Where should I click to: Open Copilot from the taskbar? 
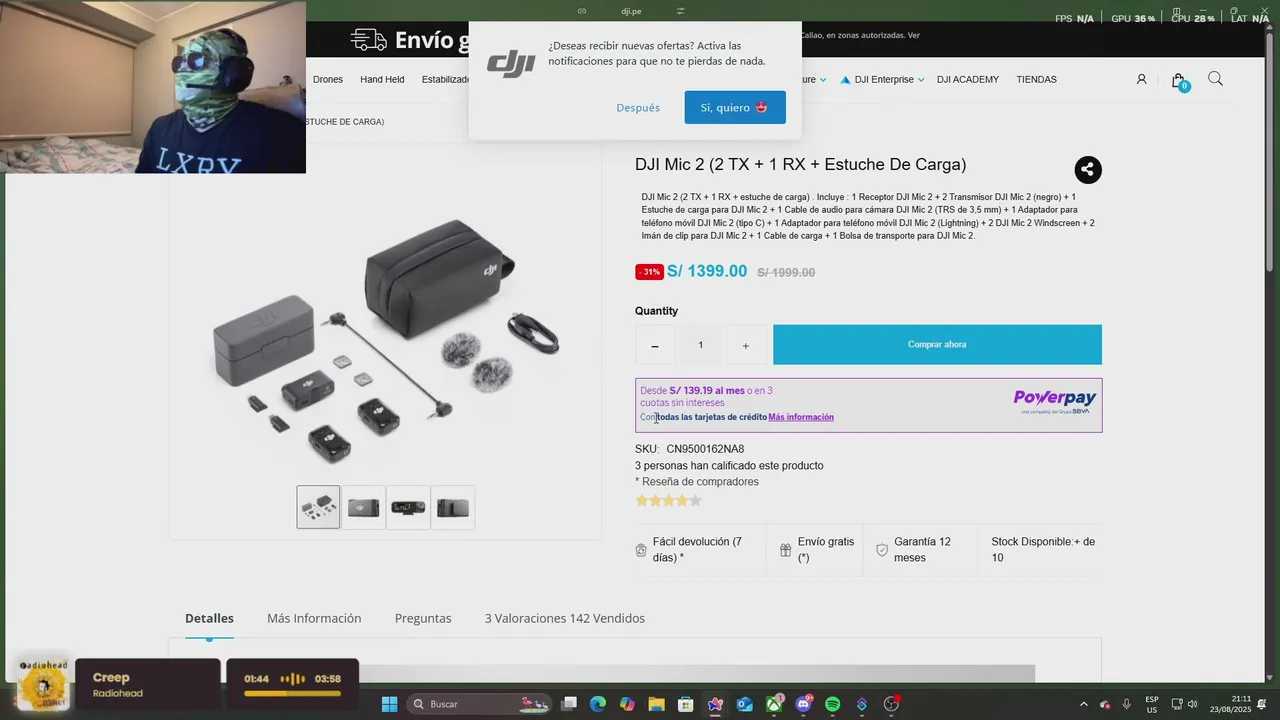pyautogui.click(x=627, y=704)
